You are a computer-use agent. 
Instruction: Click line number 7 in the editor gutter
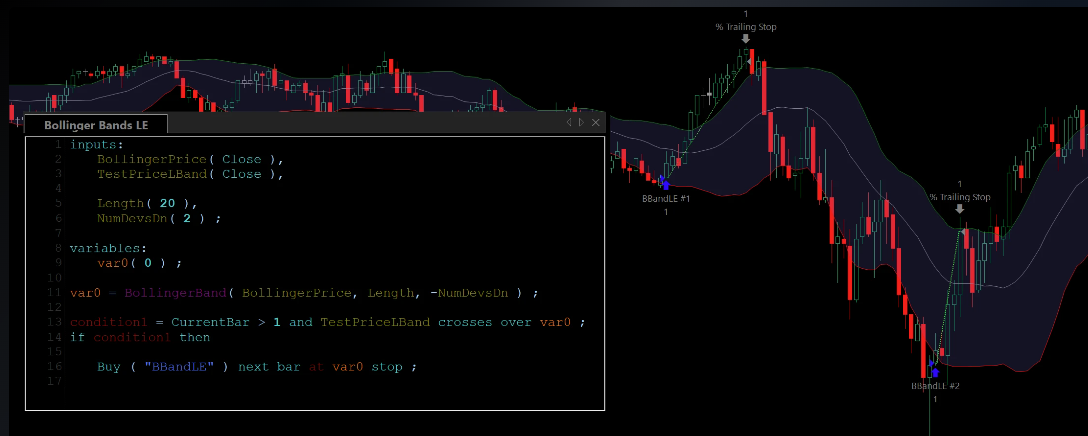[x=58, y=233]
